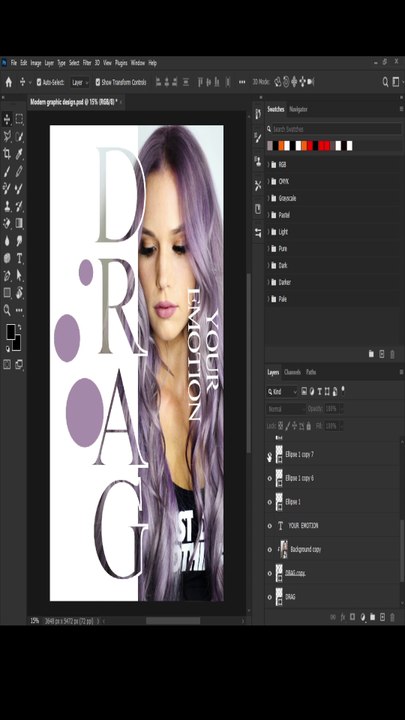
Task: Expand the Pastel swatch folder
Action: coord(269,215)
